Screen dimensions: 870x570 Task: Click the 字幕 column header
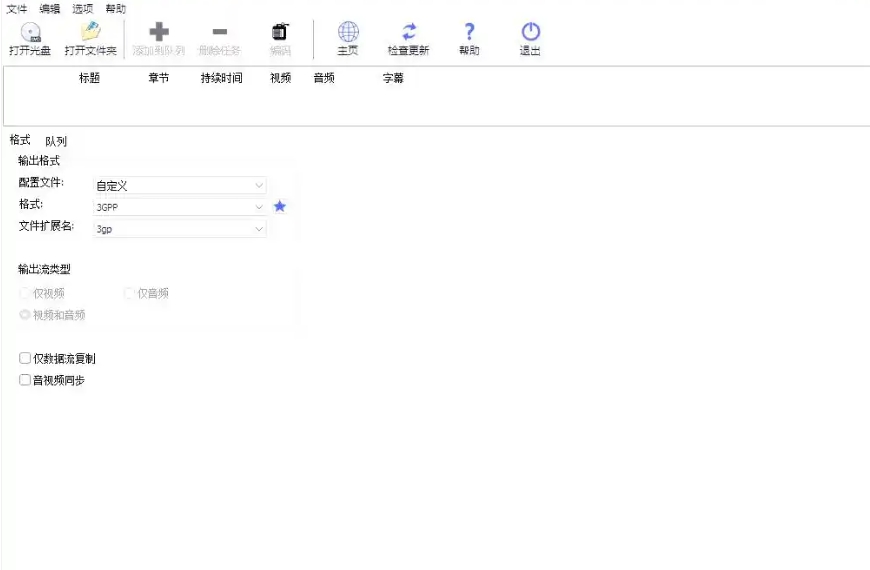(393, 78)
